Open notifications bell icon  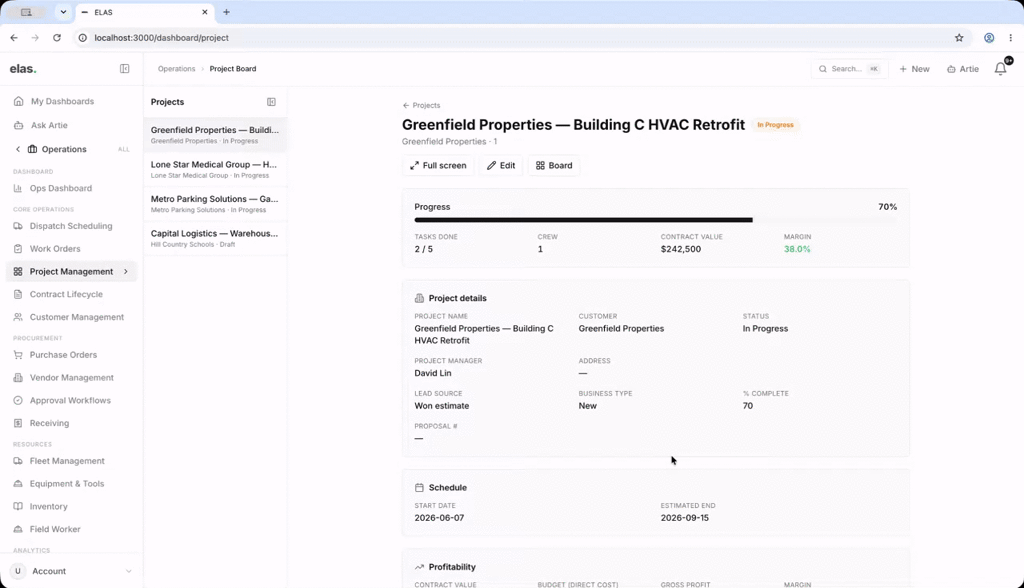1000,69
